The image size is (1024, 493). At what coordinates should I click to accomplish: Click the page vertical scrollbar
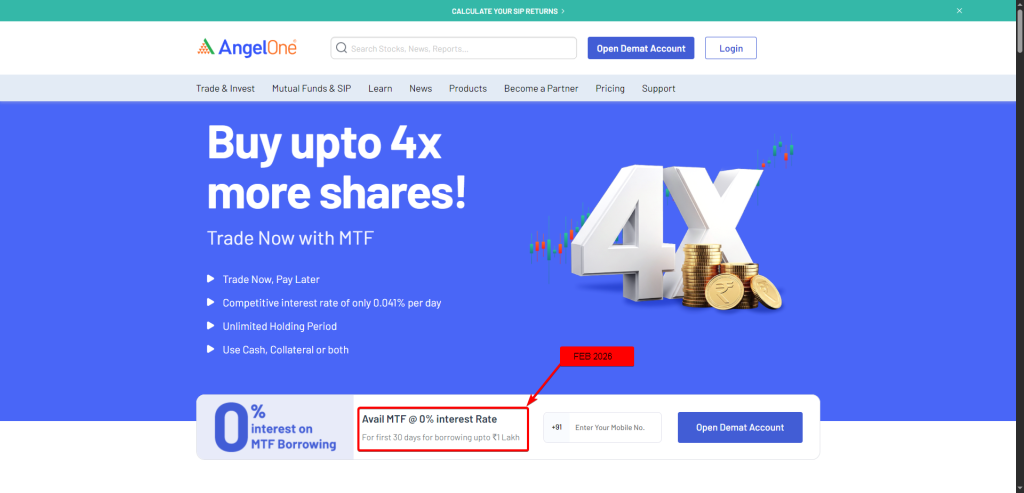(x=1019, y=246)
